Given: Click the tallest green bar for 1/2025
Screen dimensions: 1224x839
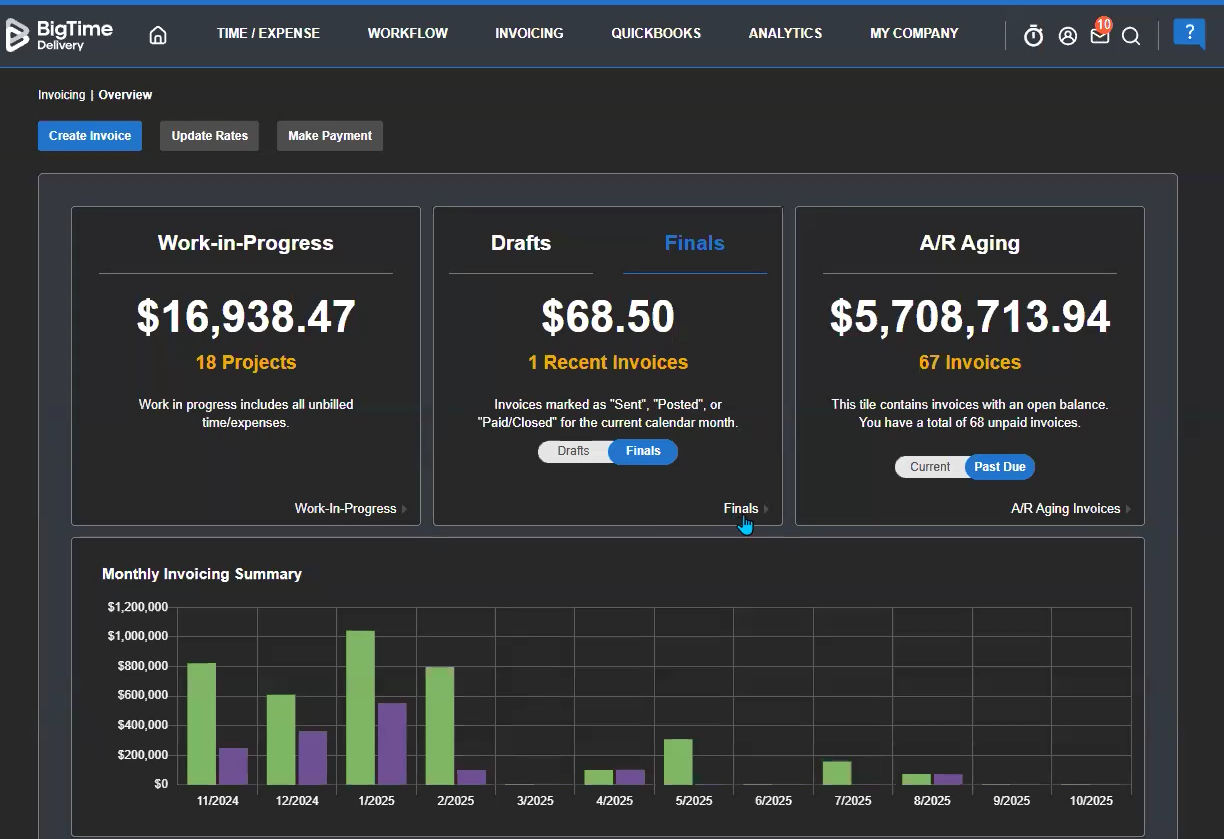Looking at the screenshot, I should [360, 707].
